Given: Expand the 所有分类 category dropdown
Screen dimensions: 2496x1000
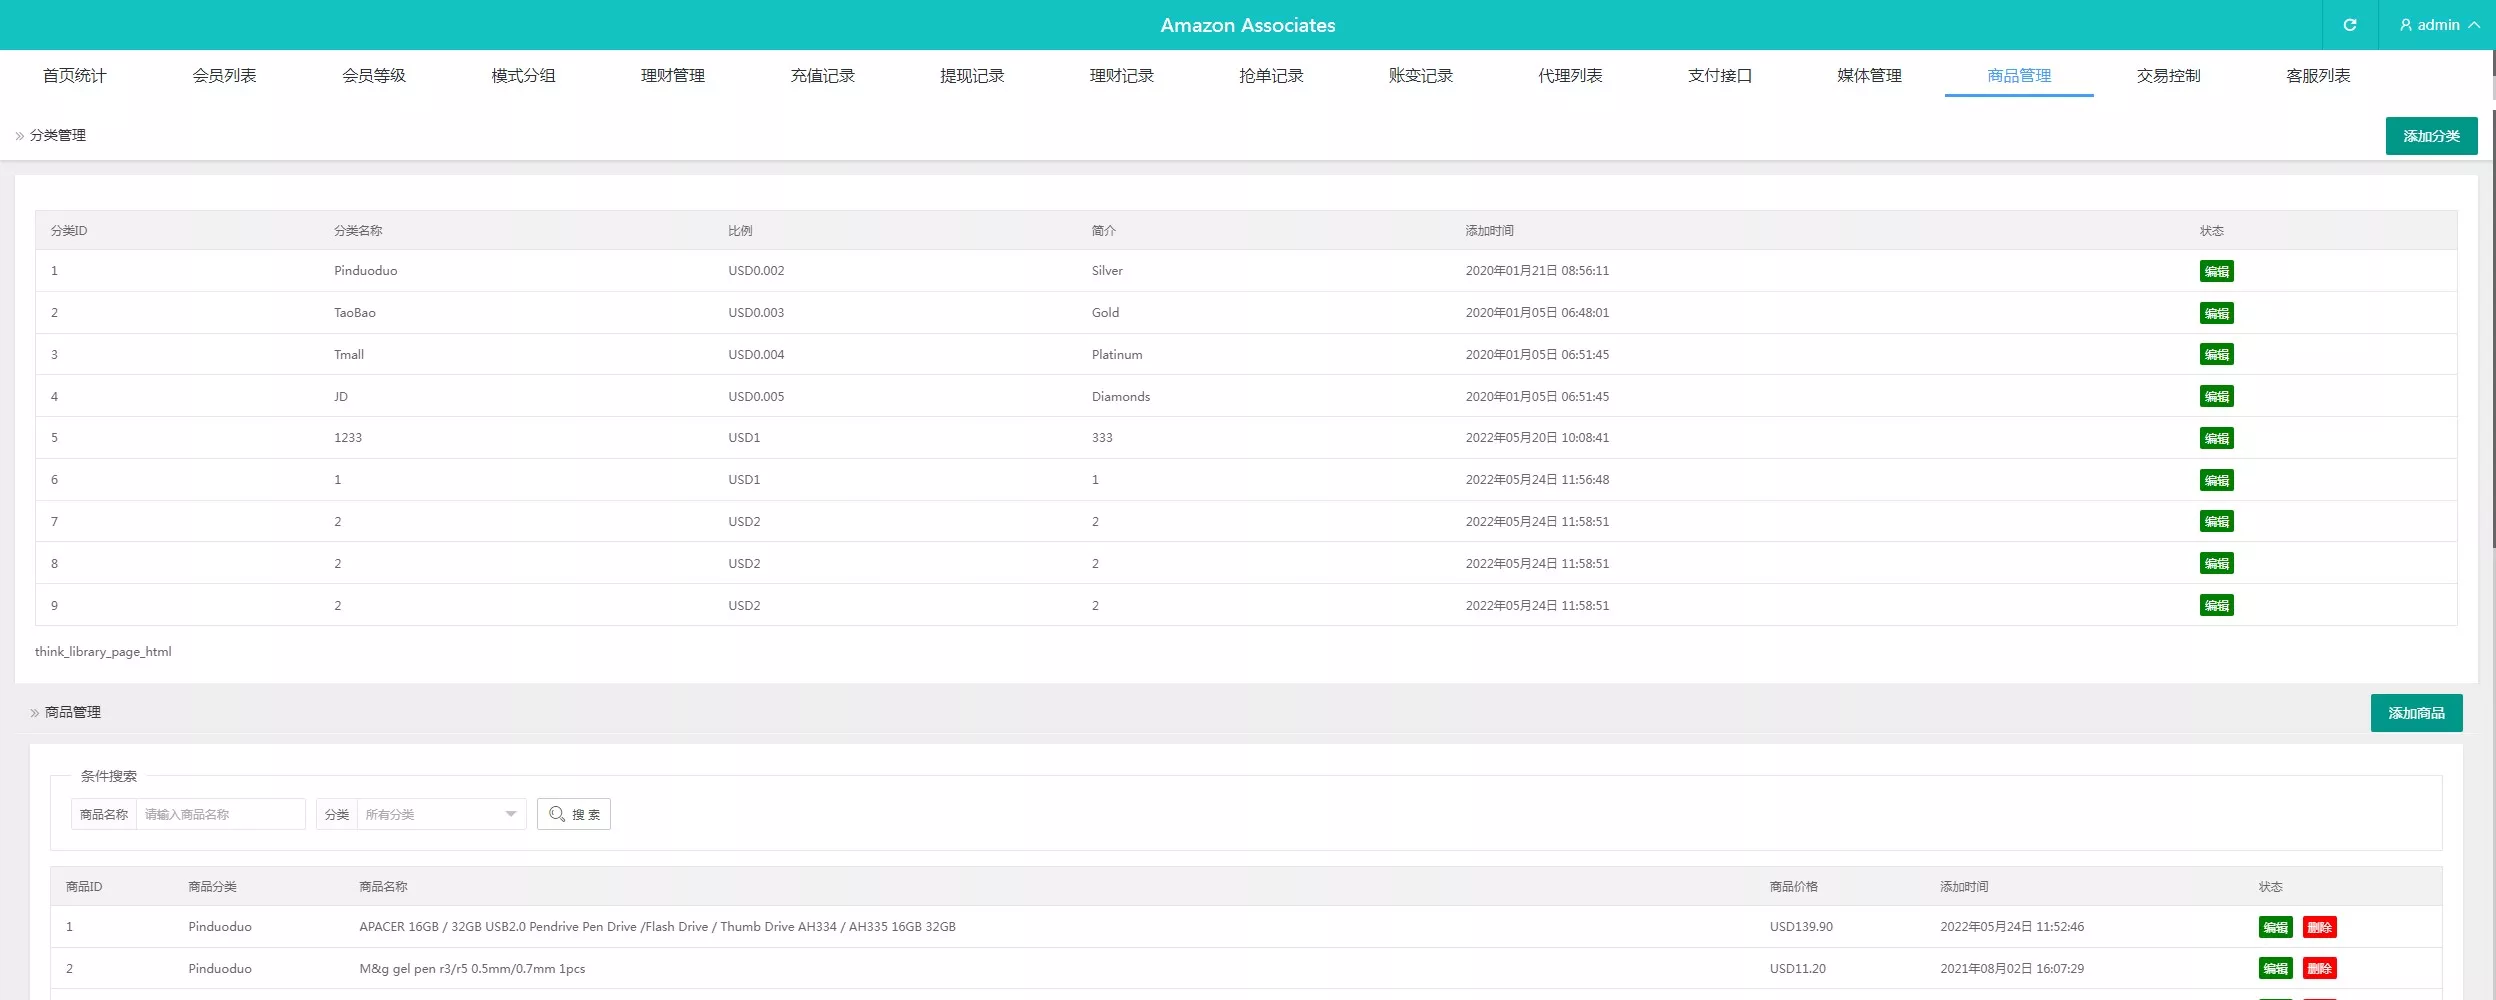Looking at the screenshot, I should coord(441,814).
